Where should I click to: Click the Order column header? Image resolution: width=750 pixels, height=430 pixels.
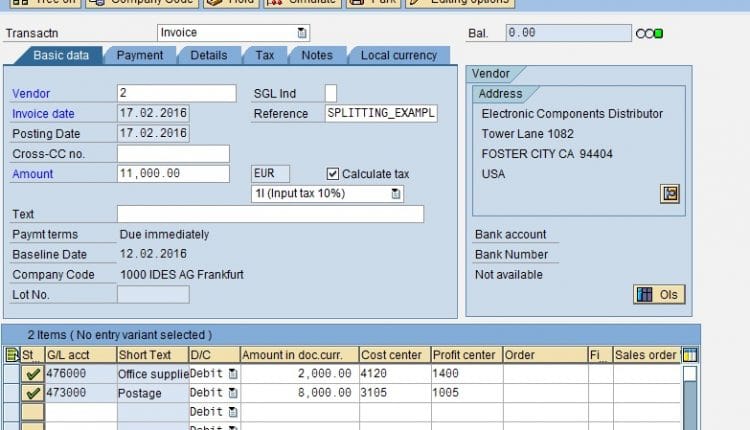(545, 355)
